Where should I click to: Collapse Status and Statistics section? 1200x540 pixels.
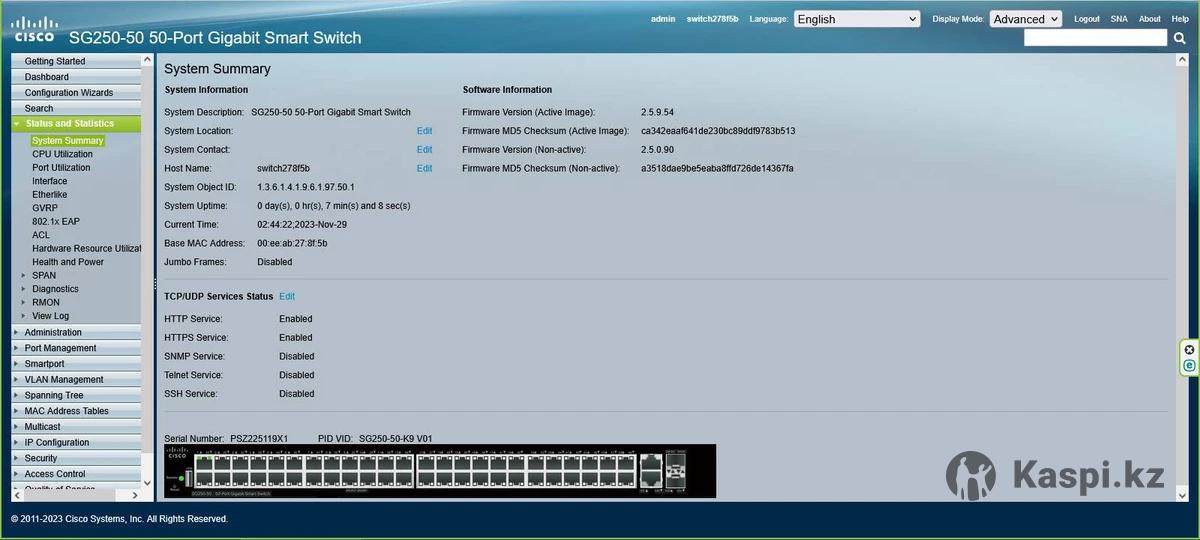click(x=76, y=124)
